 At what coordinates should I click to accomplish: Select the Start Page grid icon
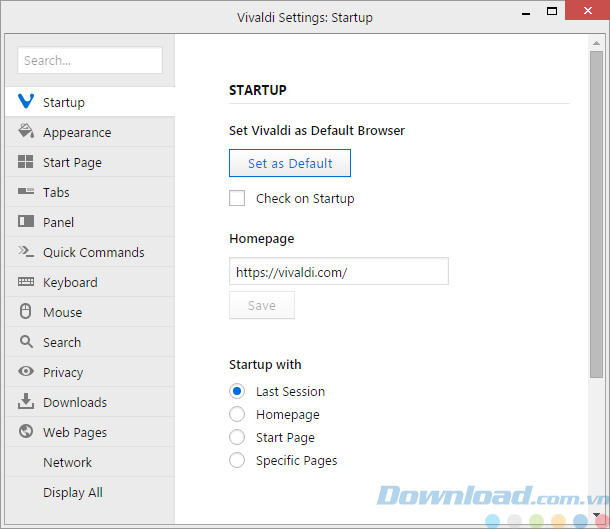pyautogui.click(x=26, y=162)
